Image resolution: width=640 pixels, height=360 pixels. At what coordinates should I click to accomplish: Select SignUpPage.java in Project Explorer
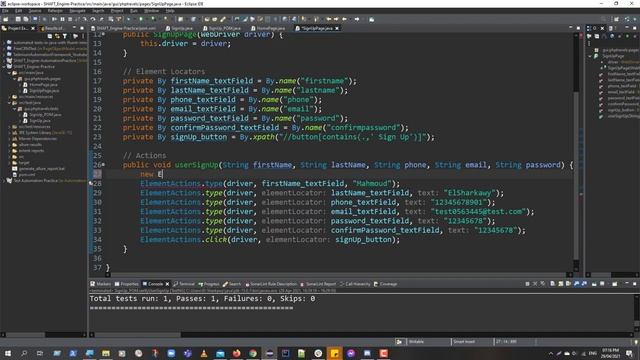41,91
